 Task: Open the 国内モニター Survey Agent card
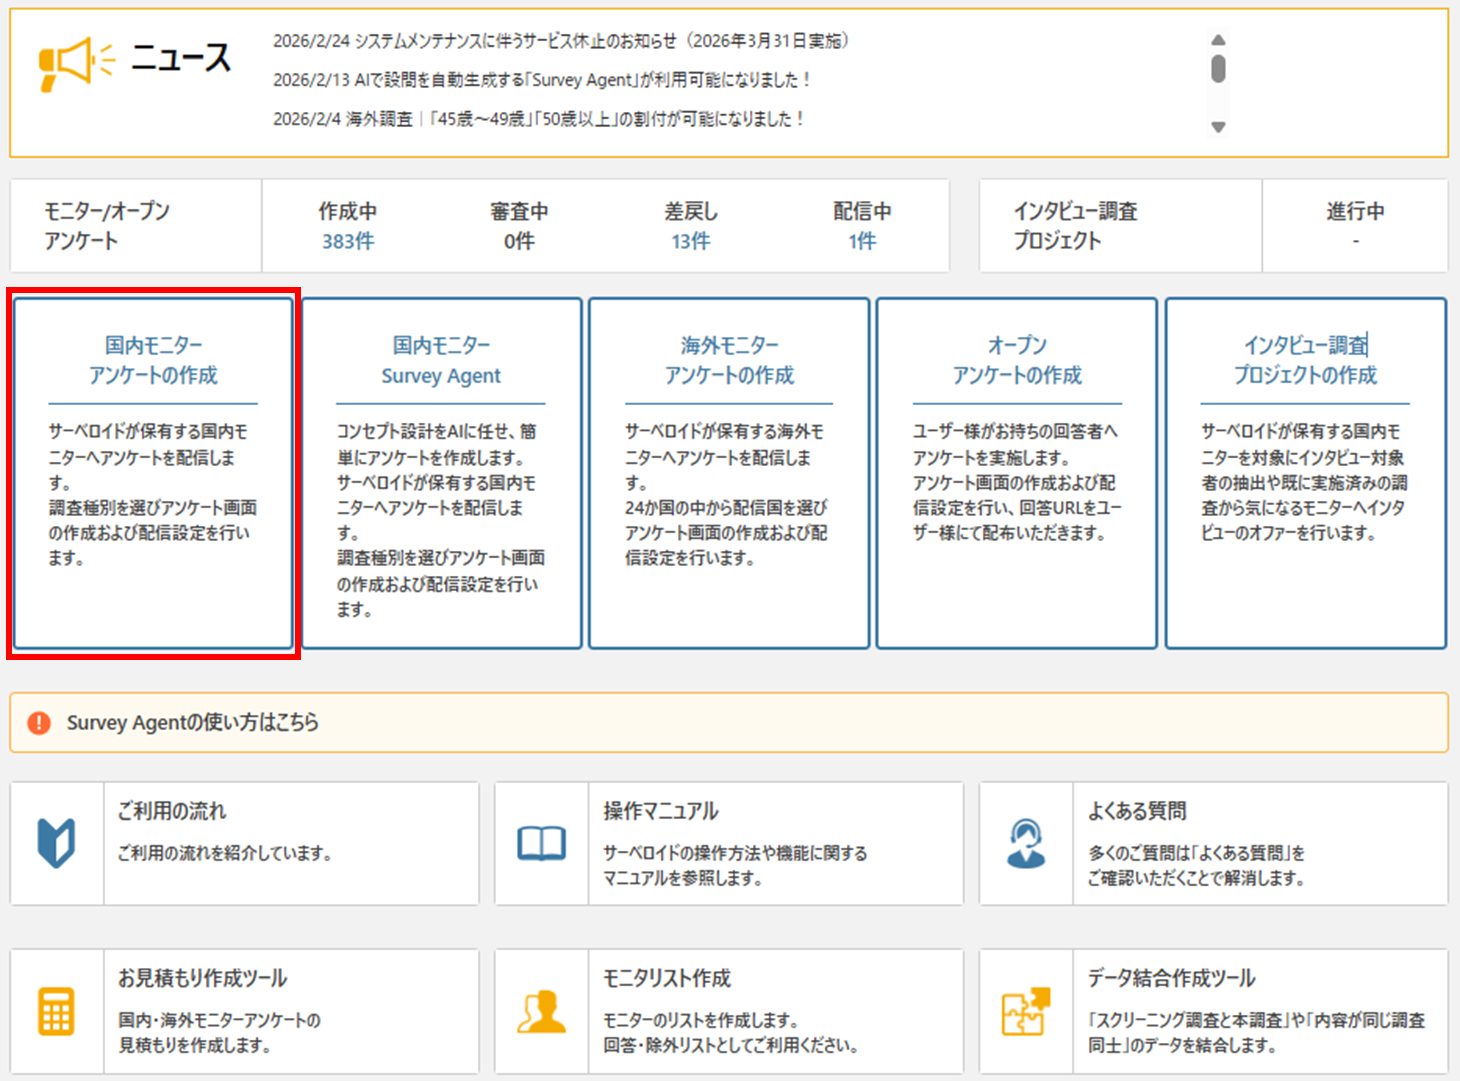tap(441, 473)
